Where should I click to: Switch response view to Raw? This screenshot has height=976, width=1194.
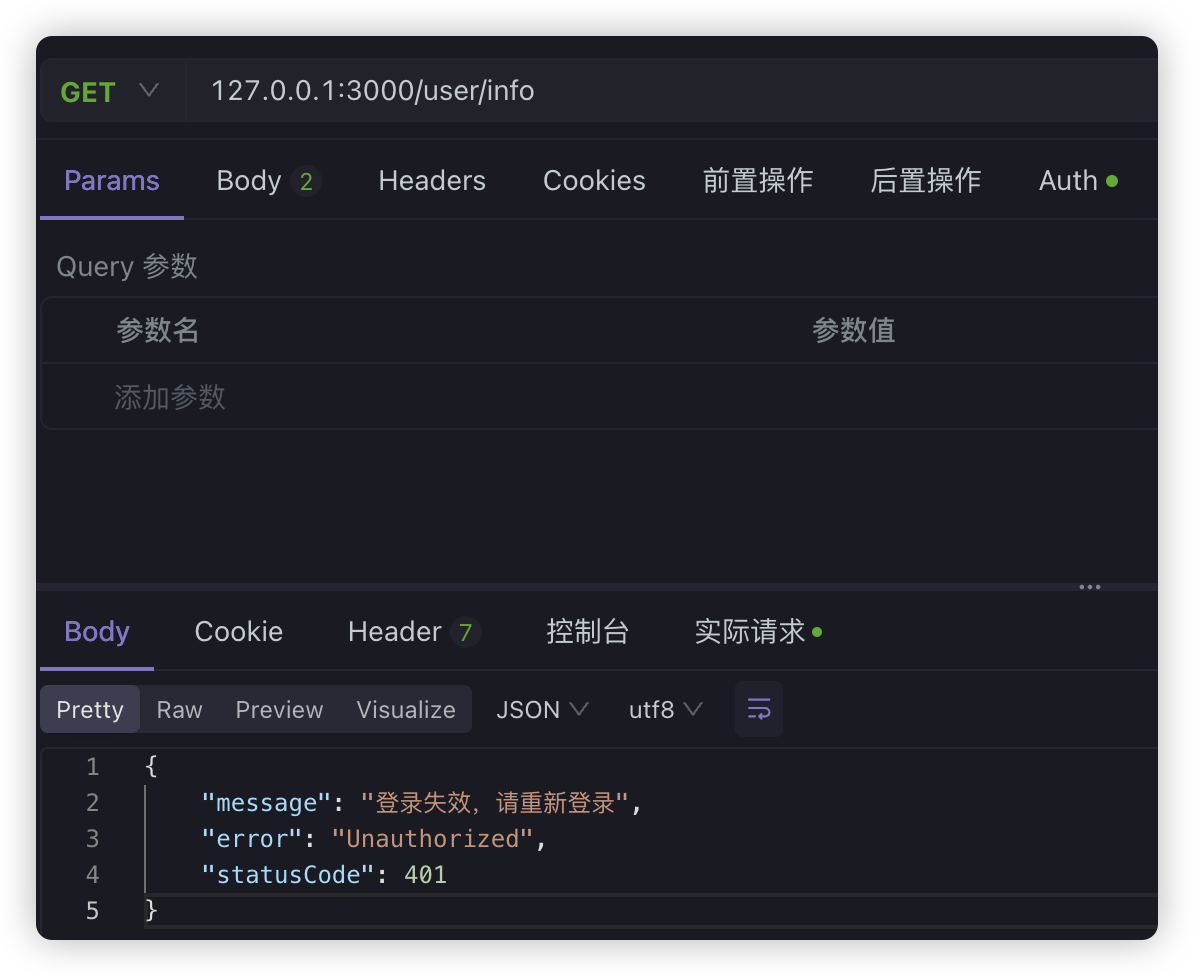180,710
